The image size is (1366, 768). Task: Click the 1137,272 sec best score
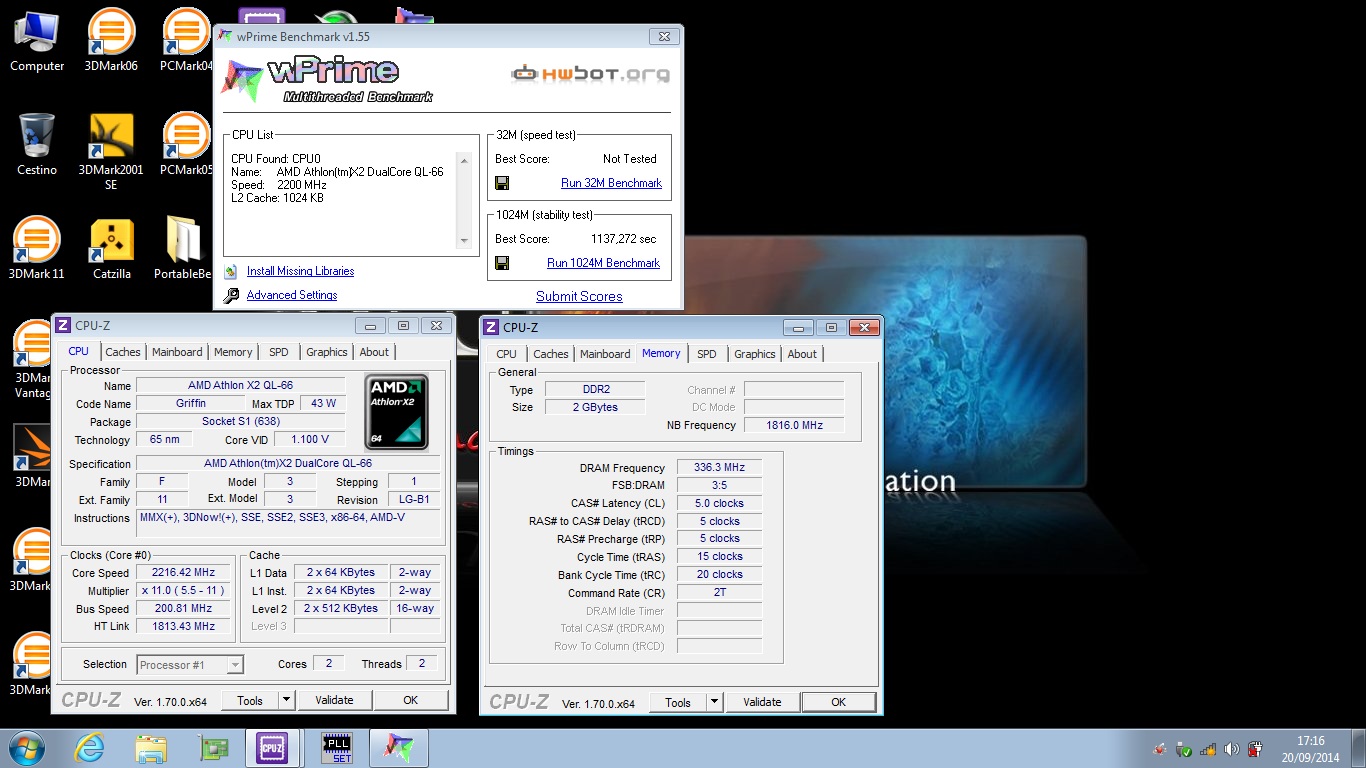pyautogui.click(x=624, y=239)
